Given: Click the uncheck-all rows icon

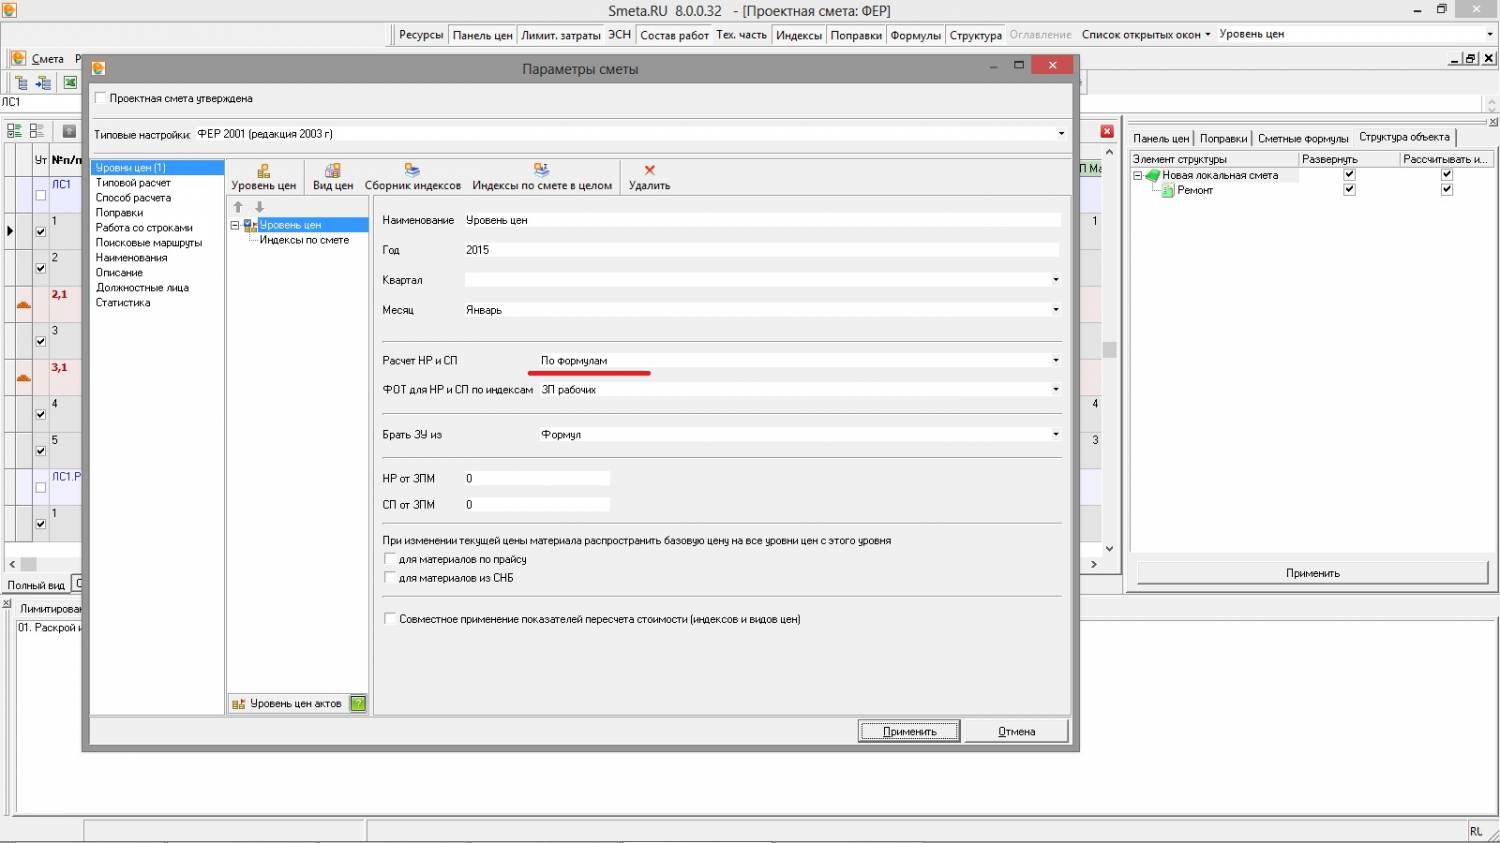Looking at the screenshot, I should pyautogui.click(x=36, y=131).
